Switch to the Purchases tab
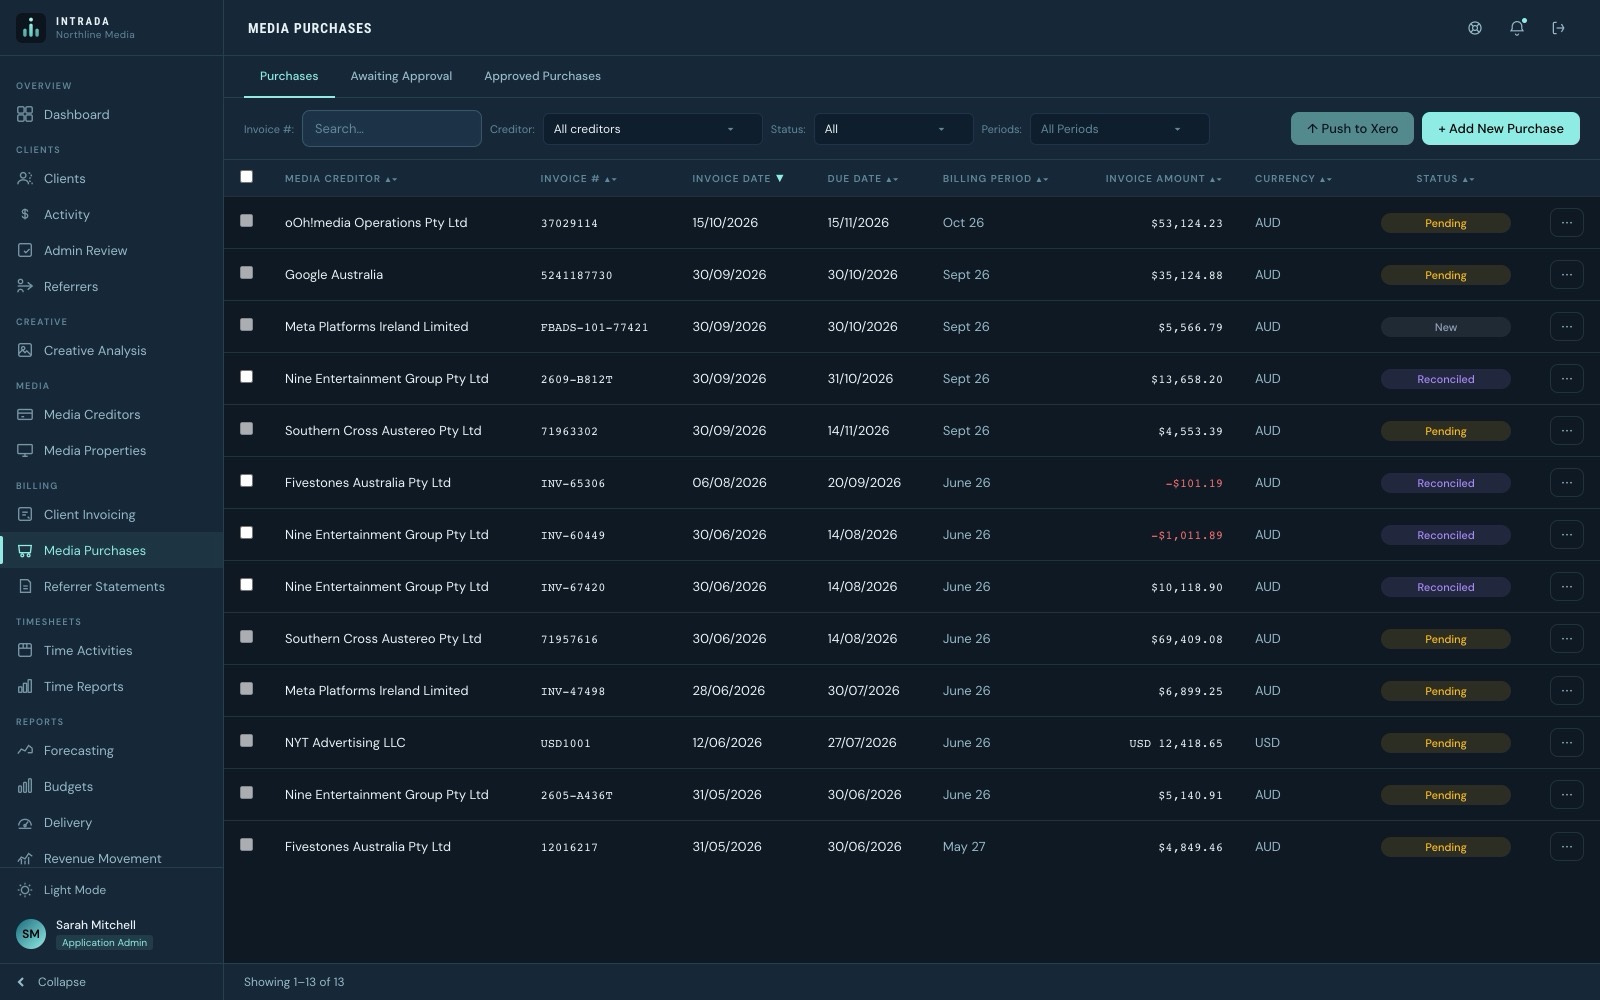 pyautogui.click(x=289, y=76)
